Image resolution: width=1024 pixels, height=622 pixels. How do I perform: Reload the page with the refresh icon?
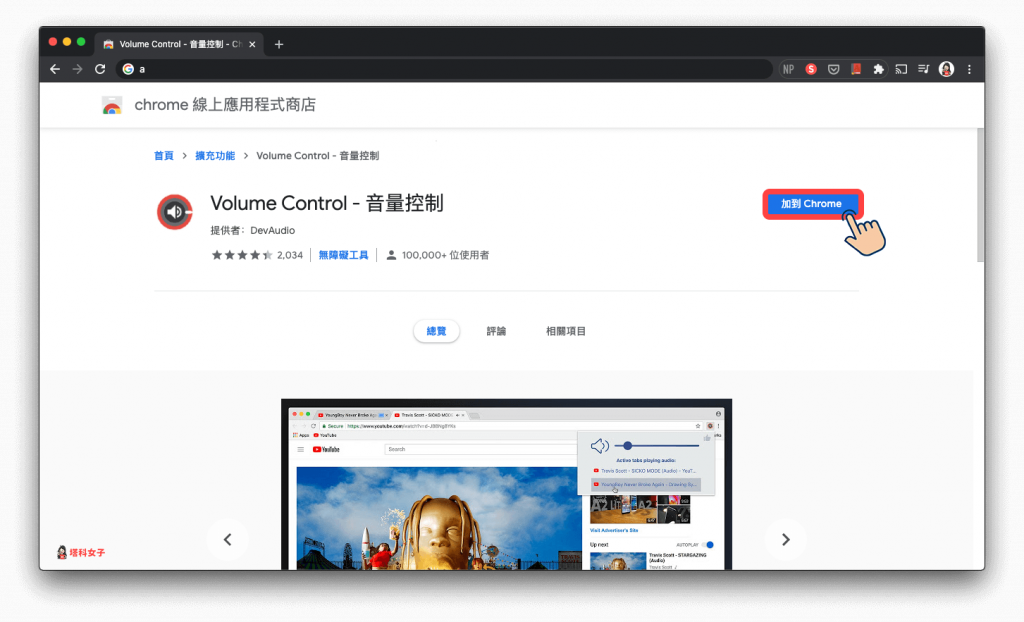point(100,69)
